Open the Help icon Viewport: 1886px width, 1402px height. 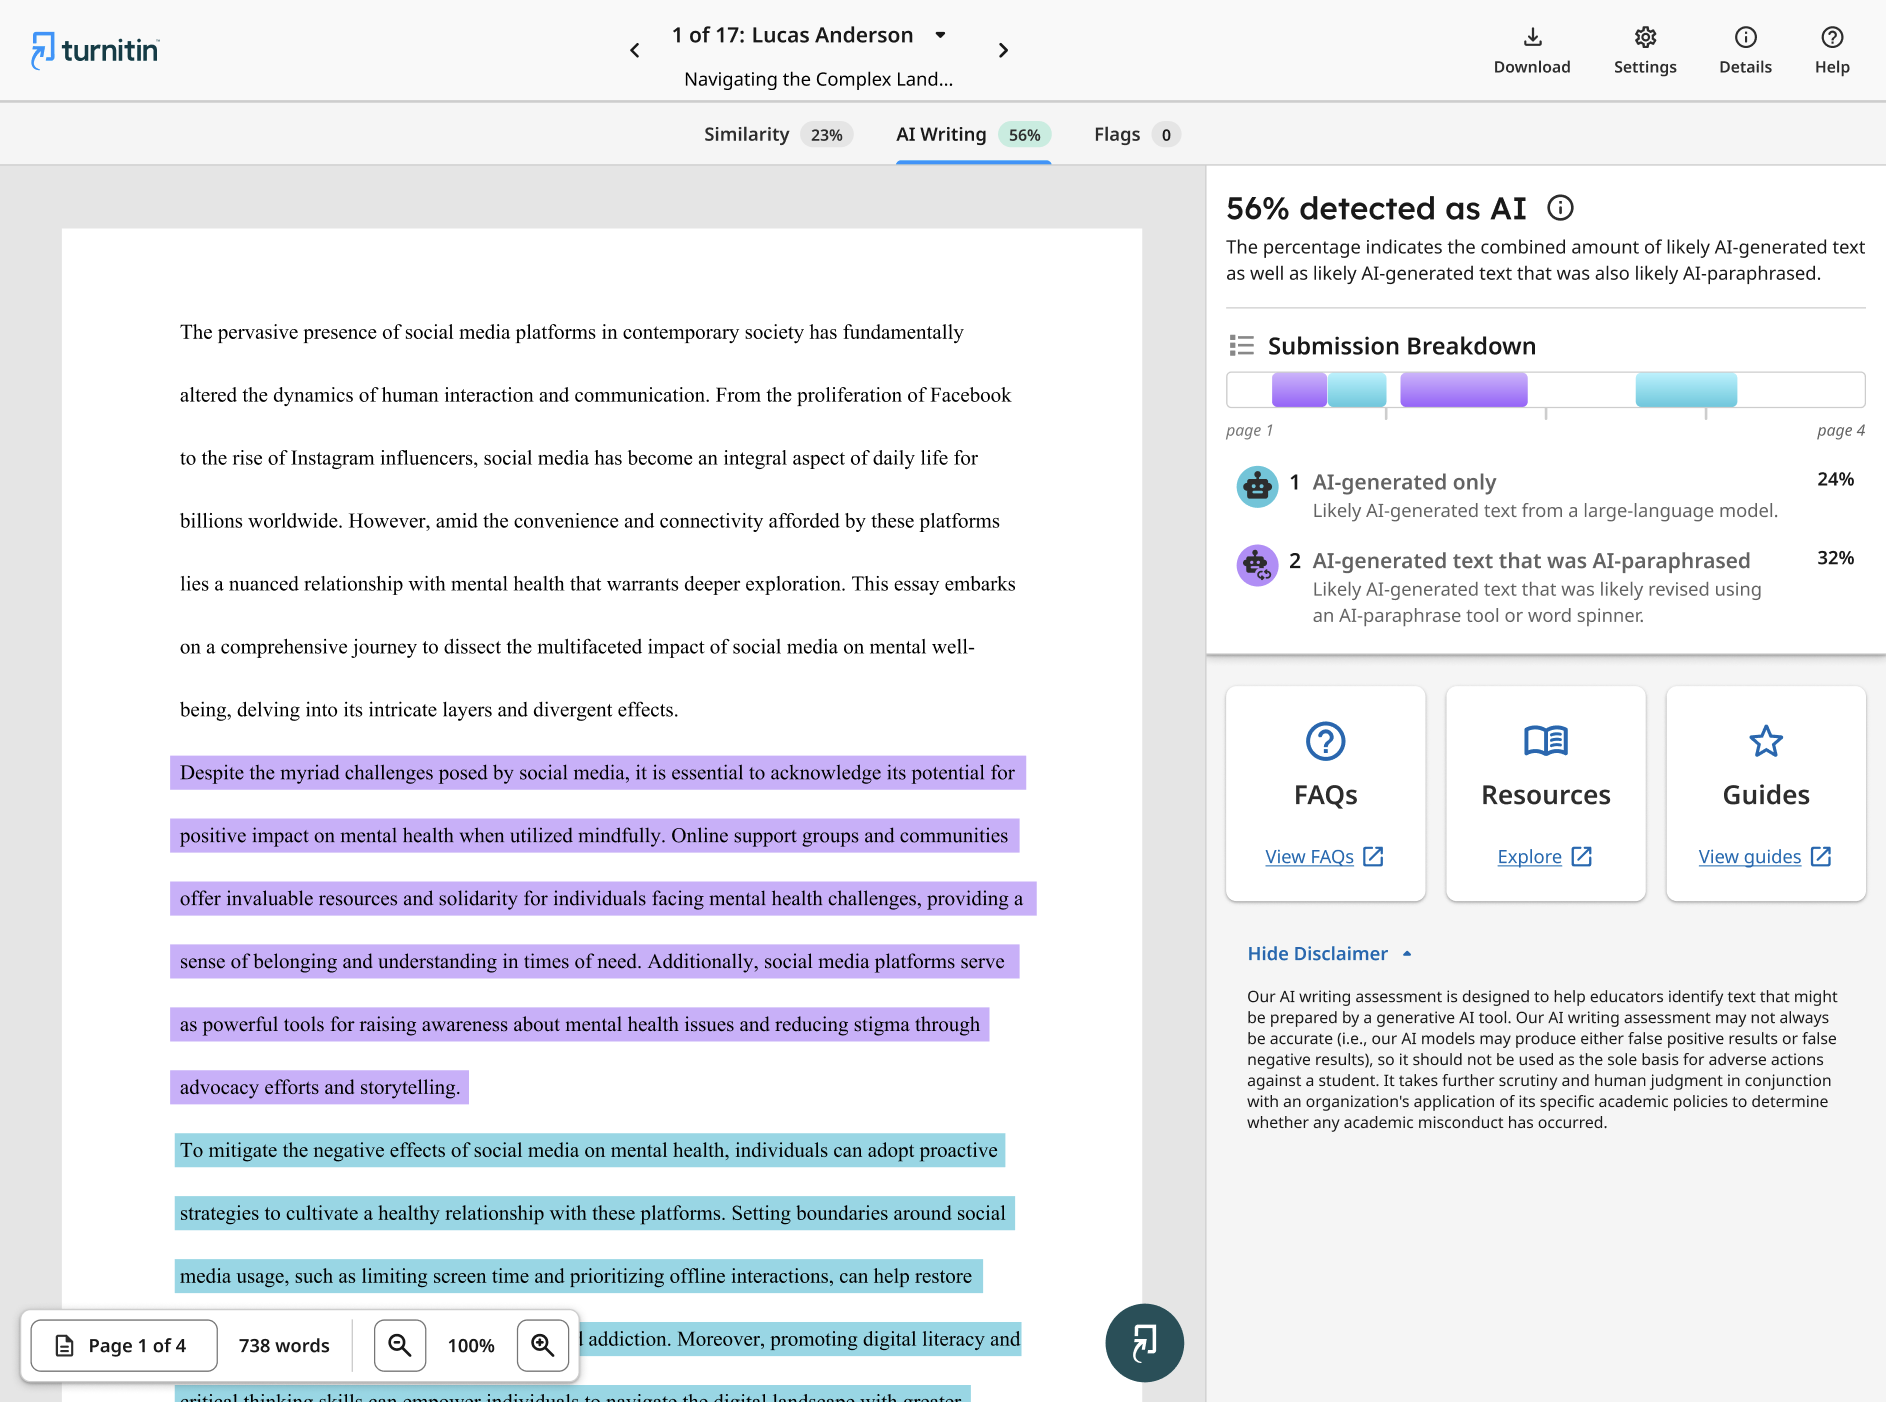click(x=1831, y=37)
